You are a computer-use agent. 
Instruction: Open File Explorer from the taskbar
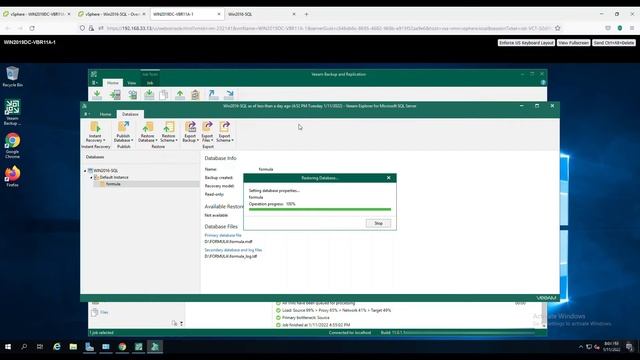(73, 347)
